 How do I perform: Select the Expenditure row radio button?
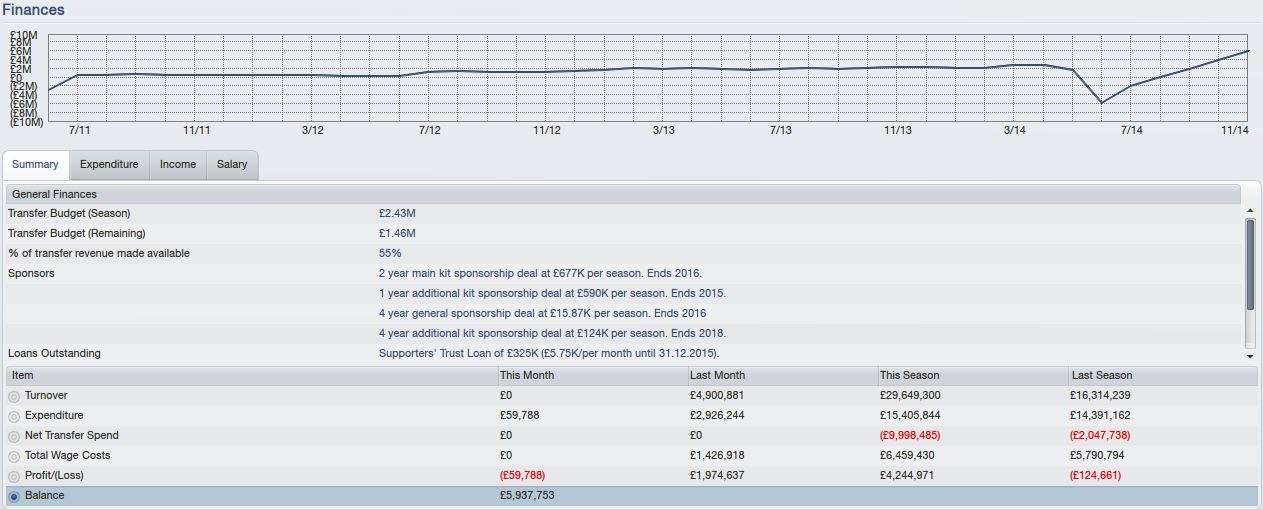(14, 417)
